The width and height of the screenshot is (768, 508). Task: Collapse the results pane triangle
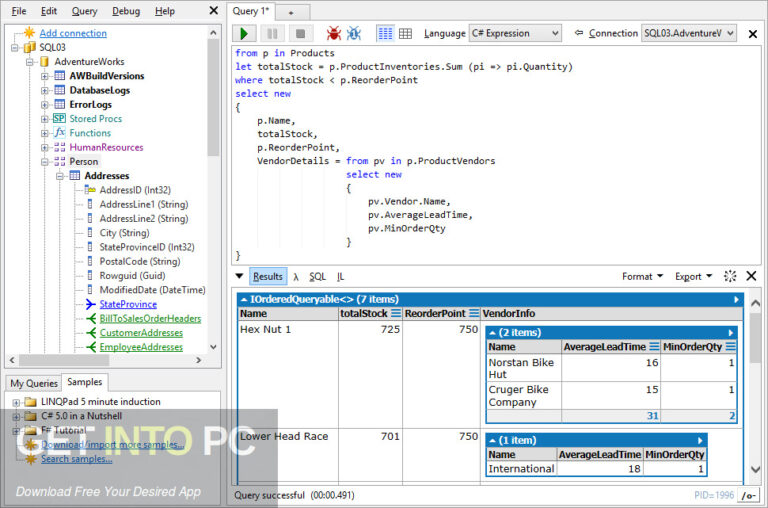[x=239, y=276]
